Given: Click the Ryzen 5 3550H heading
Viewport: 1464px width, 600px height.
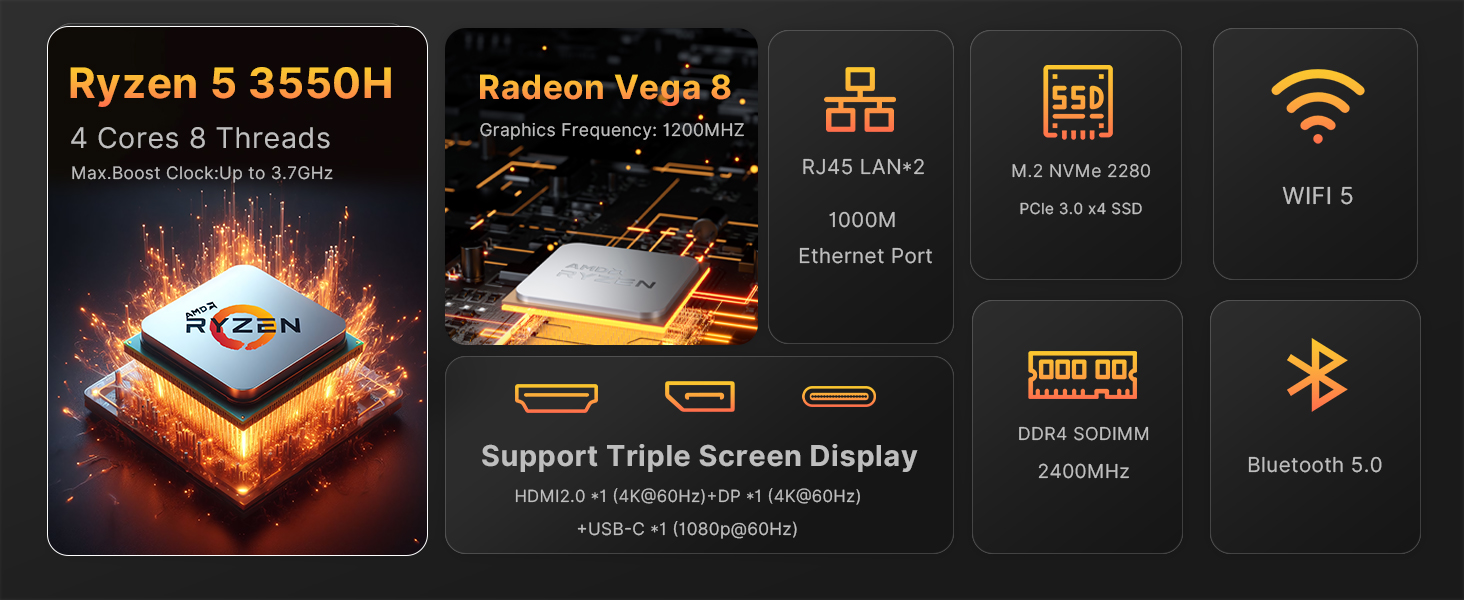Looking at the screenshot, I should coord(231,84).
